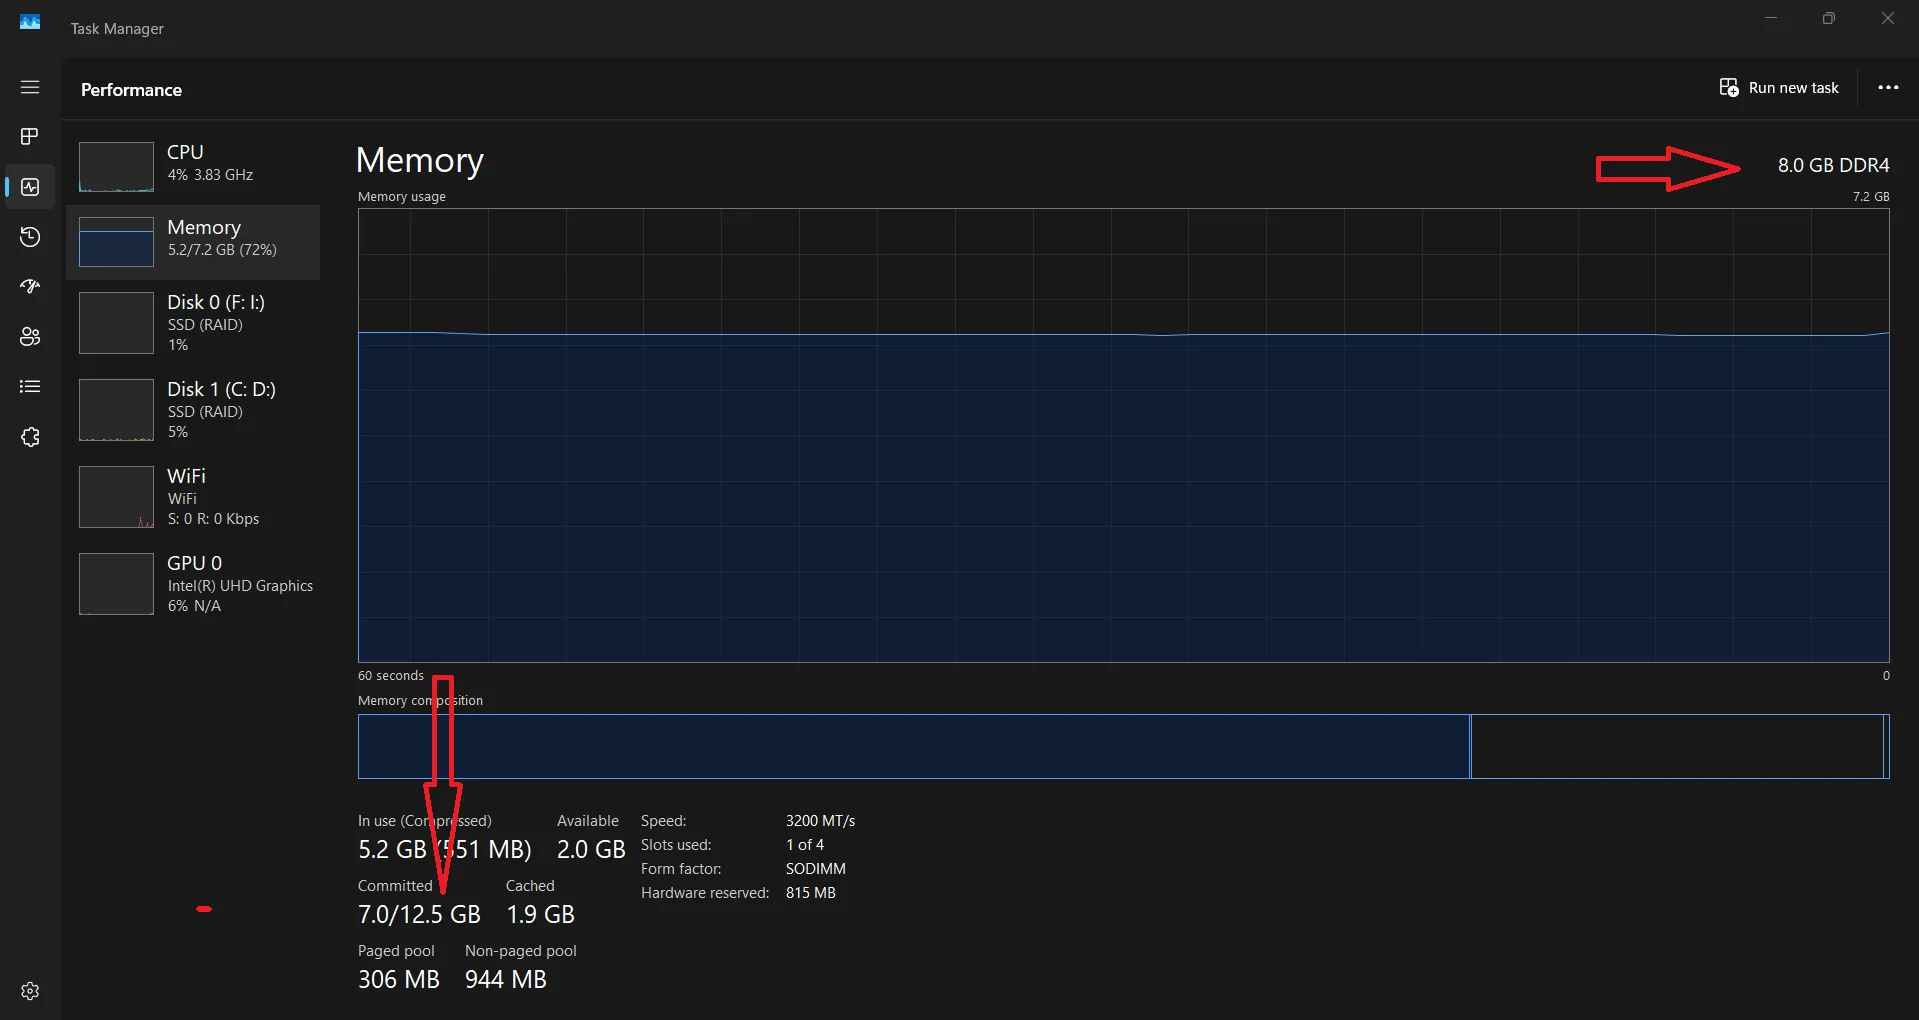Viewport: 1919px width, 1020px height.
Task: Click the Available 2.0 GB value
Action: point(591,850)
